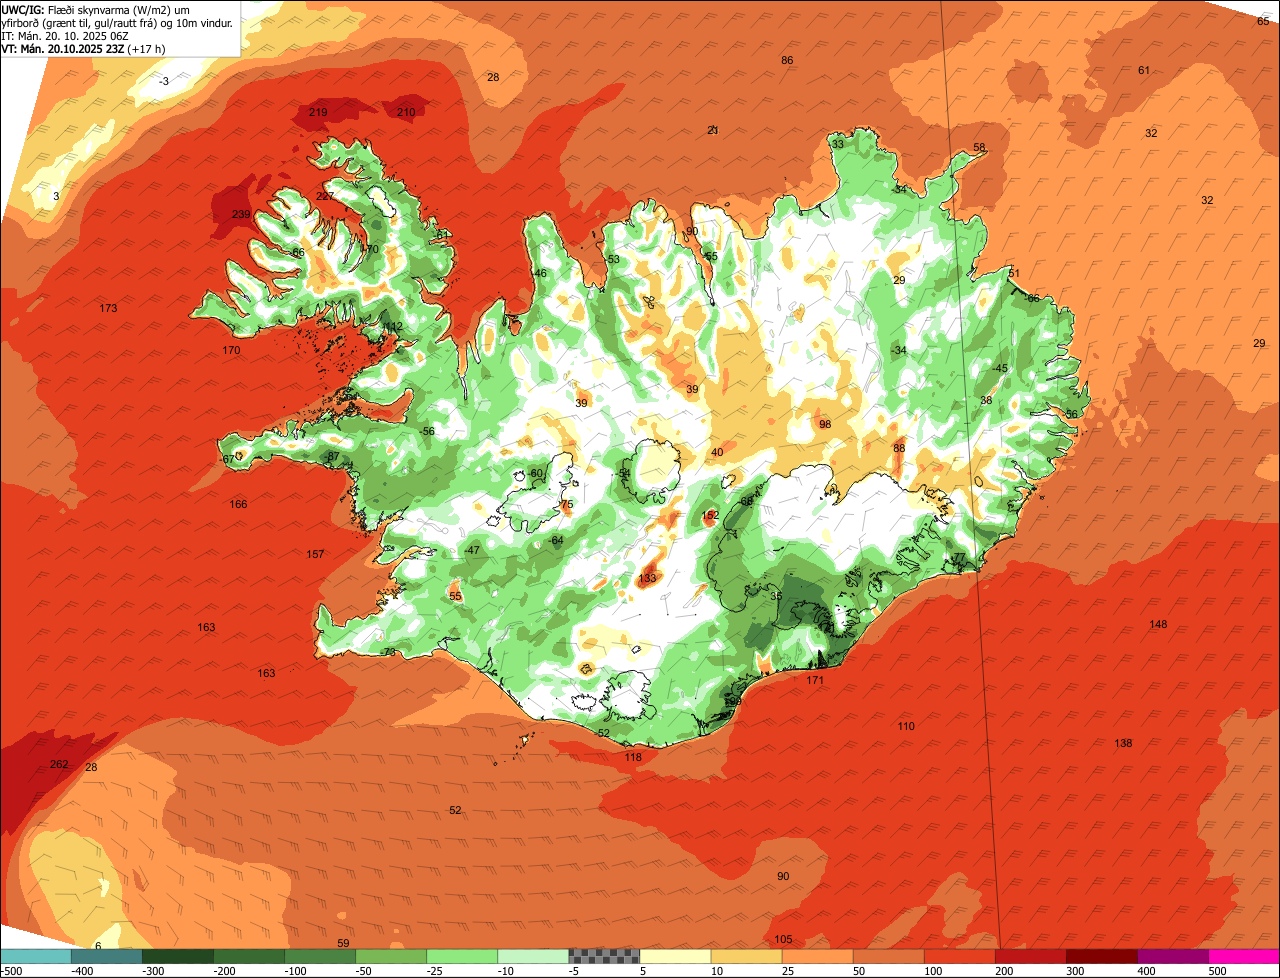The height and width of the screenshot is (978, 1280).
Task: Click the heat flux value 61 on the map
Action: pos(1144,70)
